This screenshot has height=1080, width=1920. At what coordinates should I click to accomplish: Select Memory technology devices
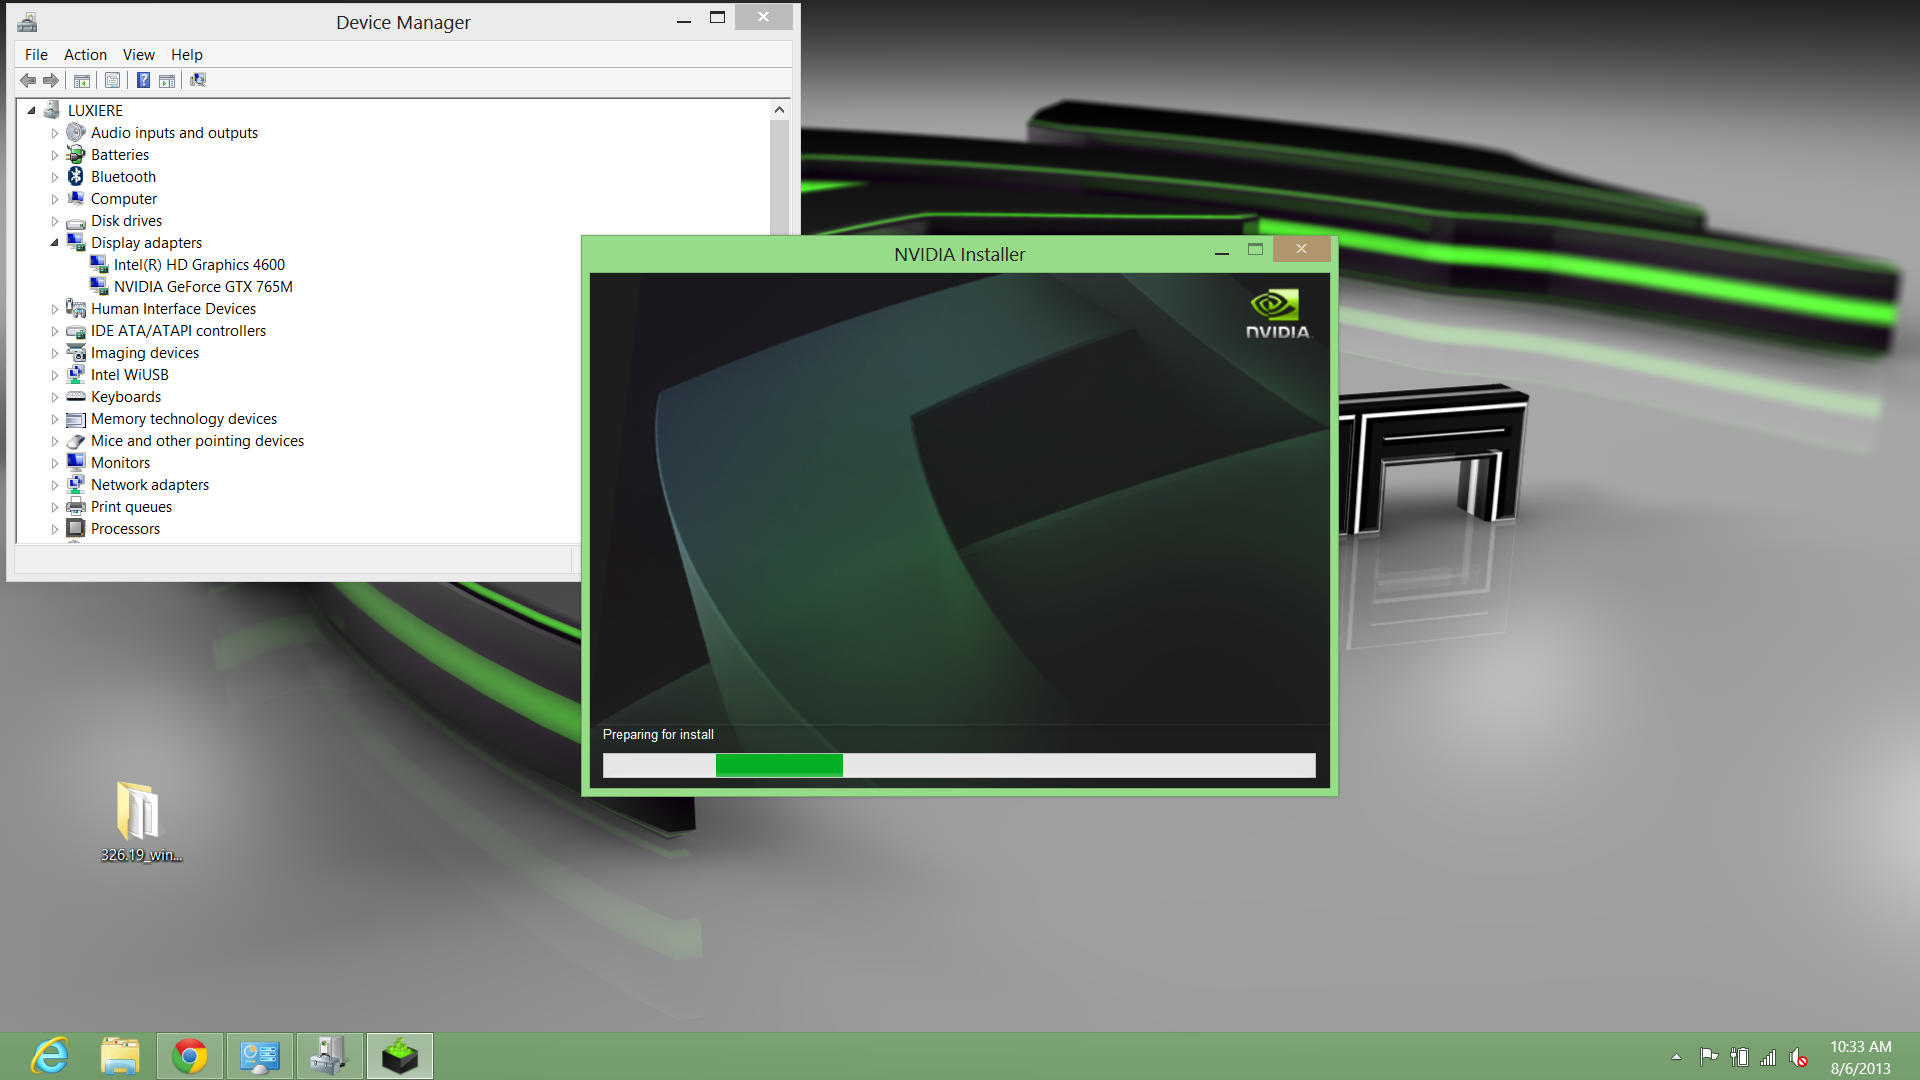pos(184,419)
